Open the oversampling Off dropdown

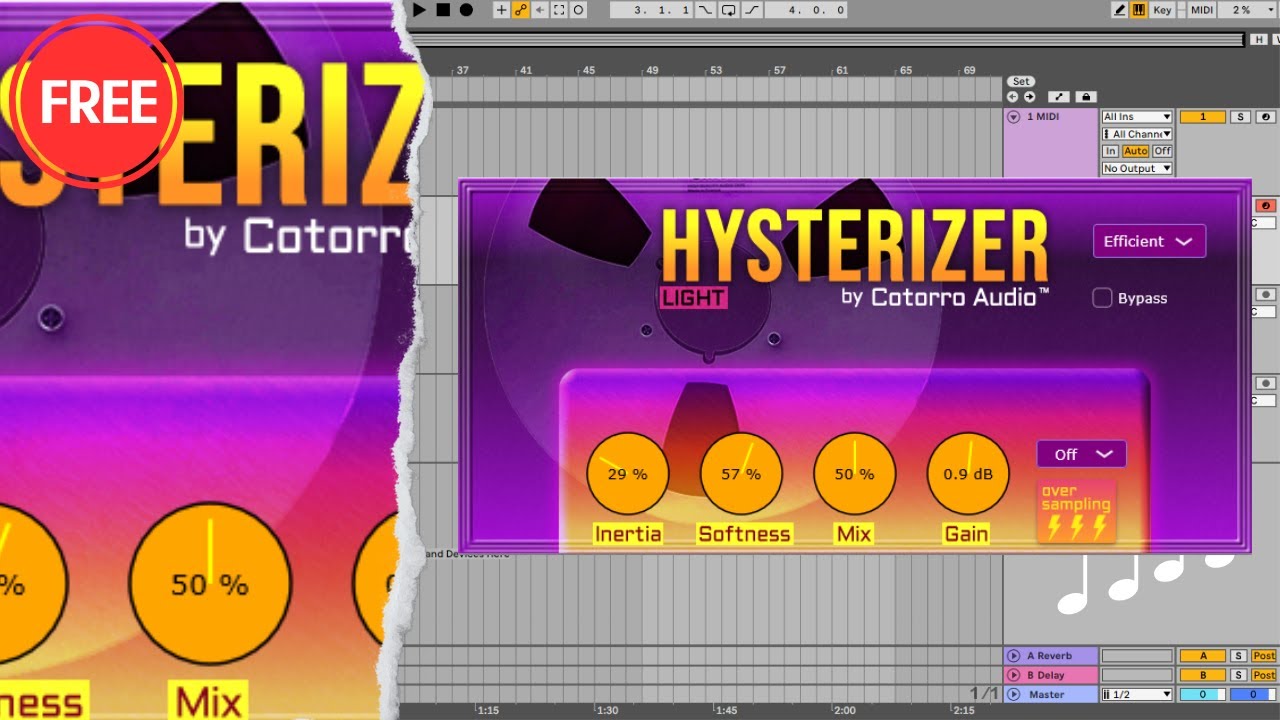[1082, 454]
